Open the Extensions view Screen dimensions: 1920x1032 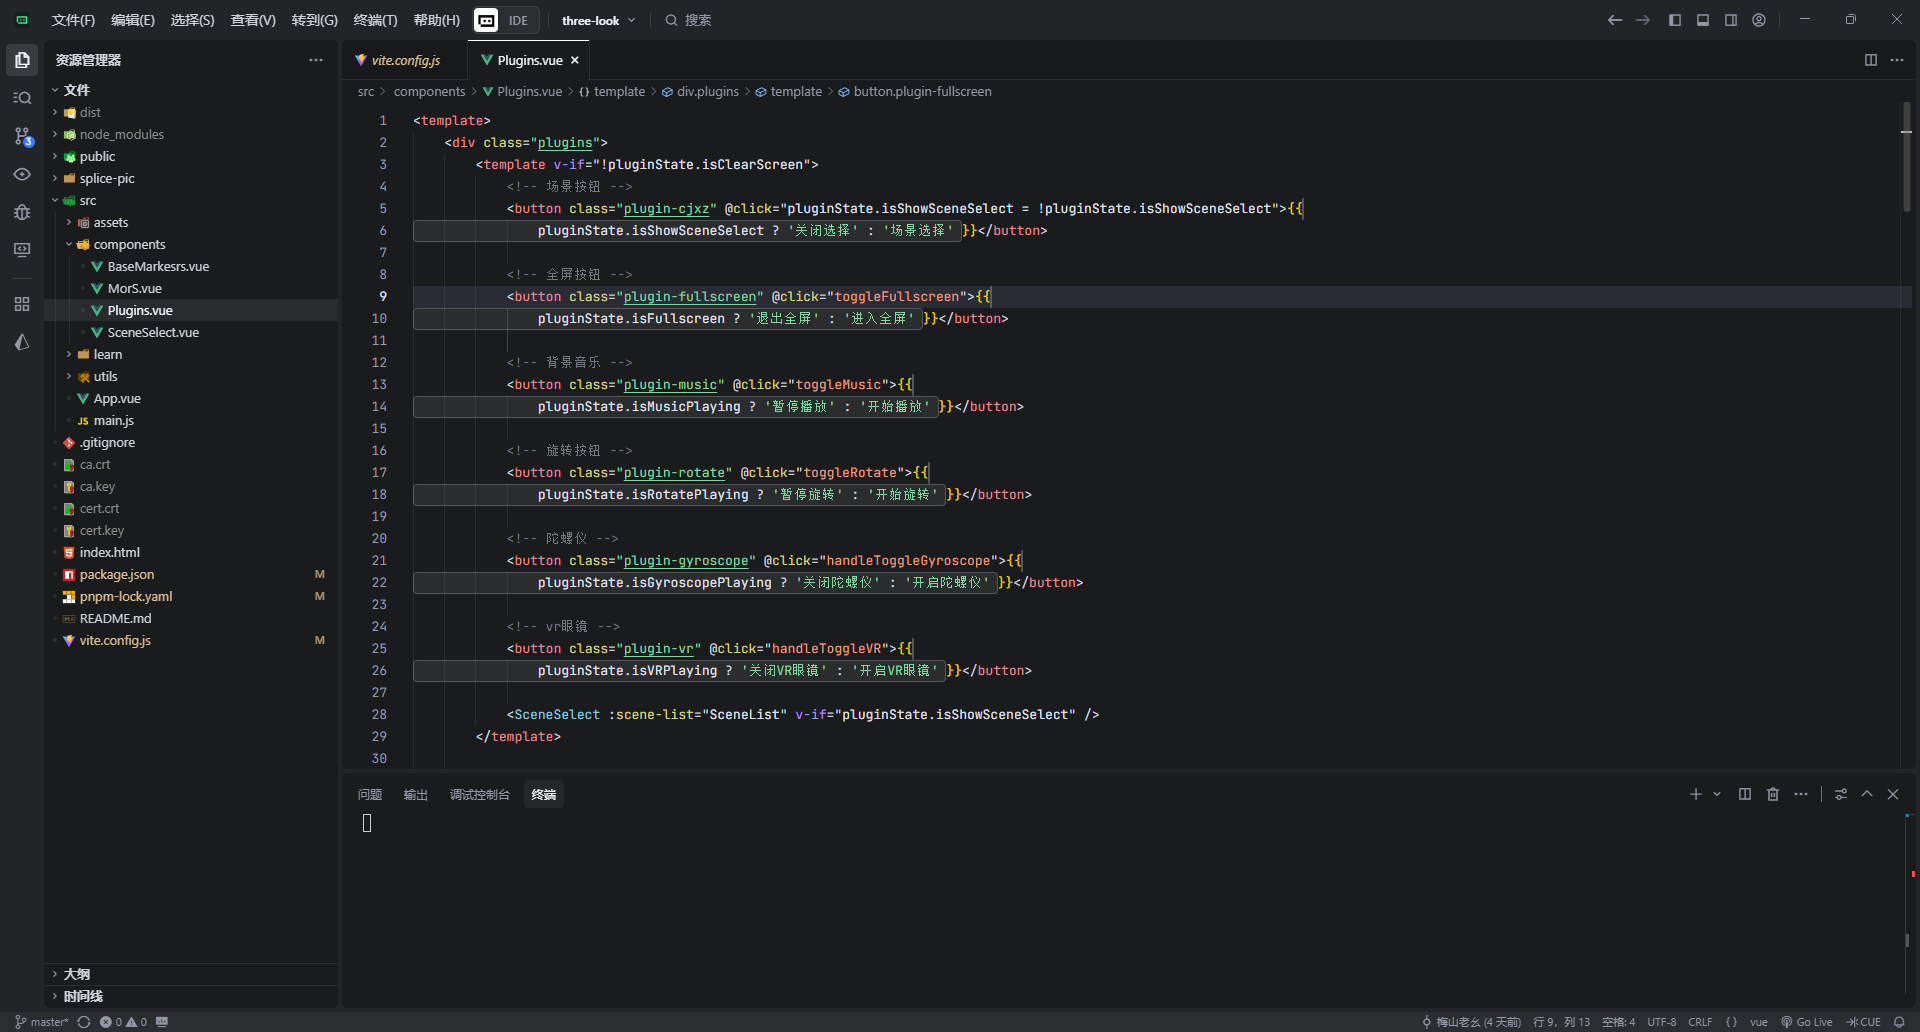(x=22, y=304)
